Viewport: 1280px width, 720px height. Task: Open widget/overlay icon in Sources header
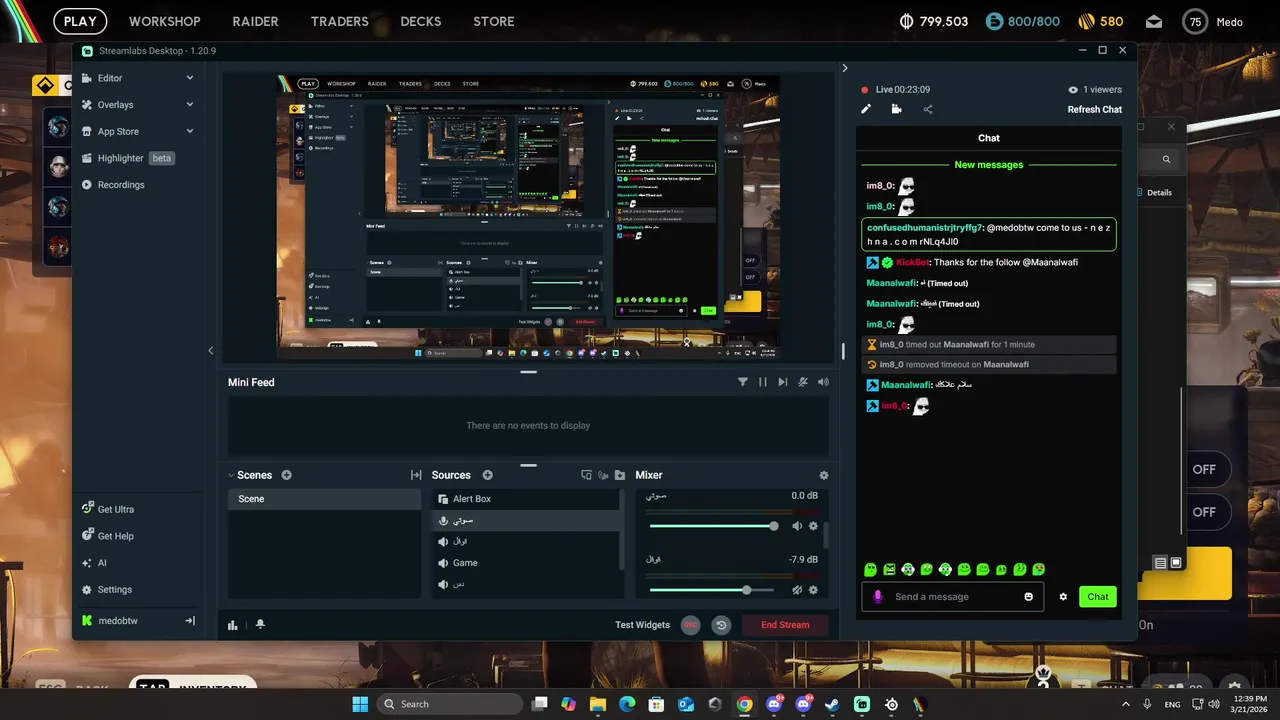click(587, 475)
